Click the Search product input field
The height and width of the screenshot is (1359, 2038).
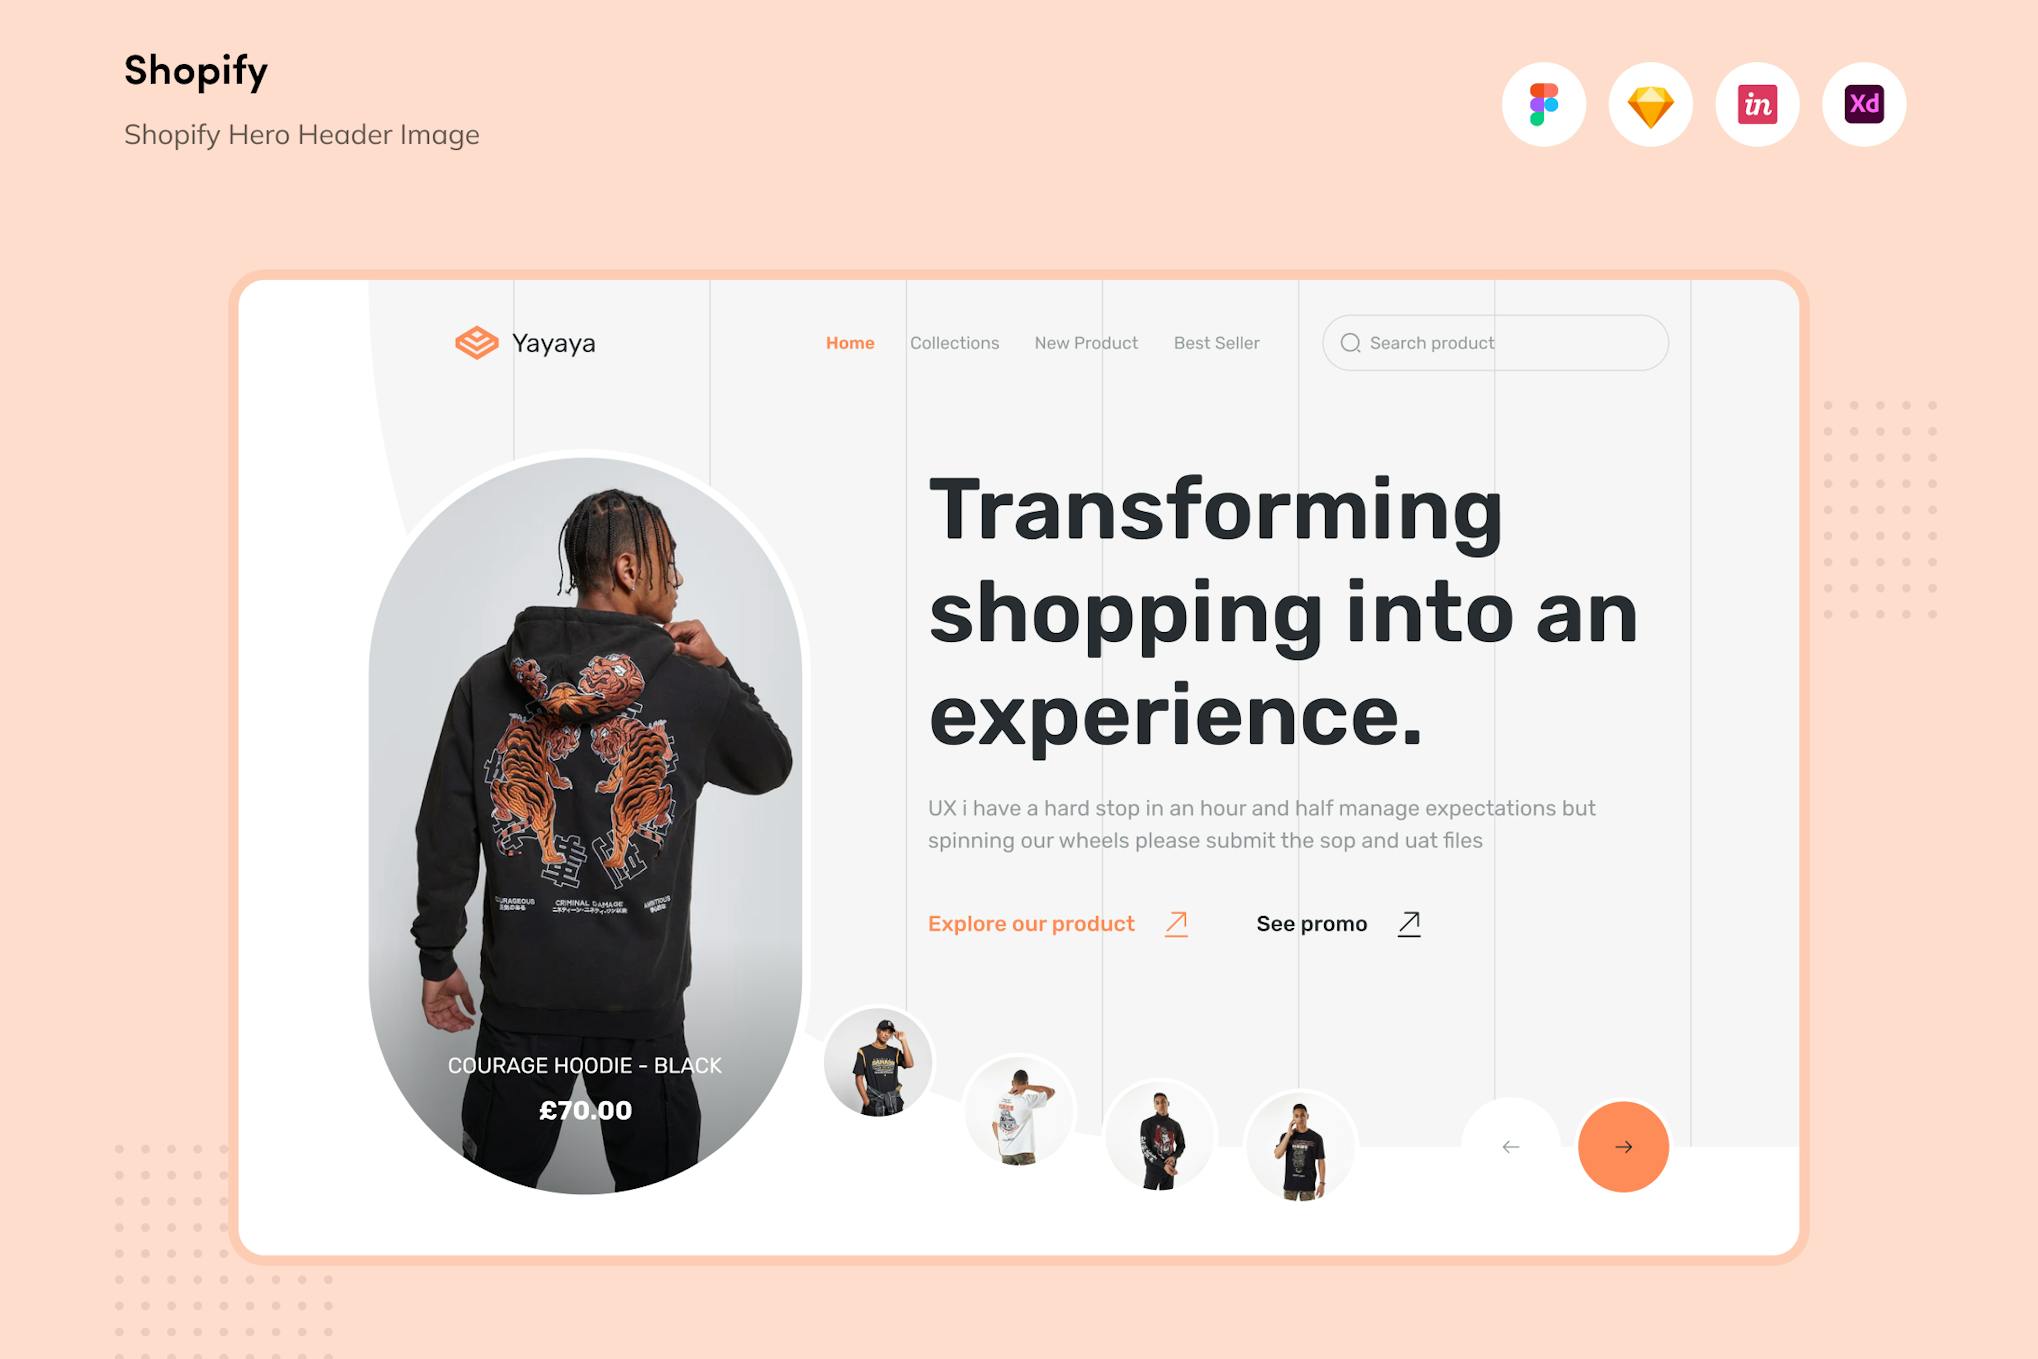1491,341
